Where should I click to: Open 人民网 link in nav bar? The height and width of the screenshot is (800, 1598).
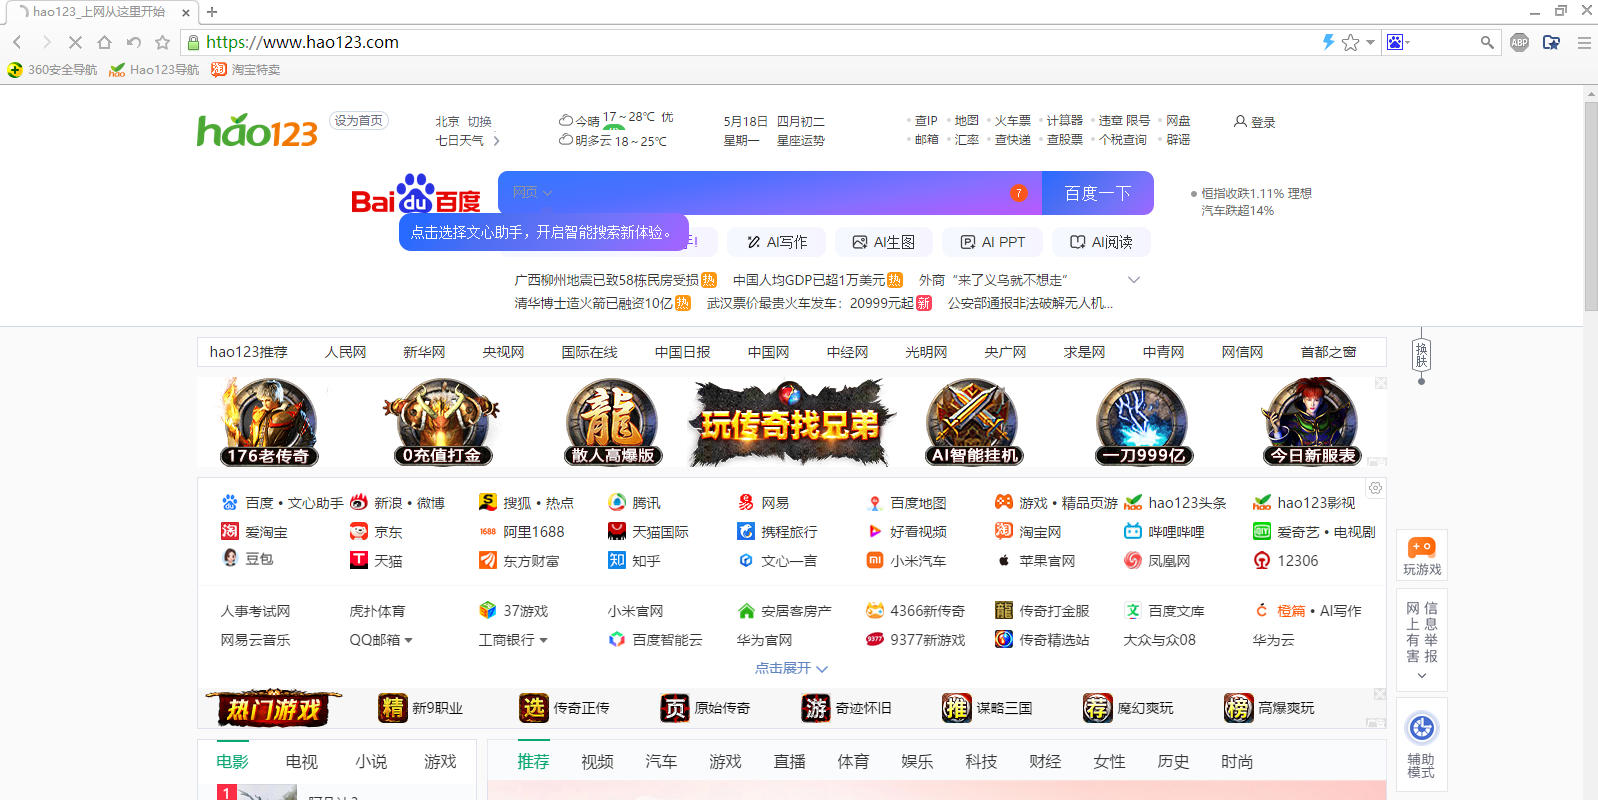tap(345, 352)
